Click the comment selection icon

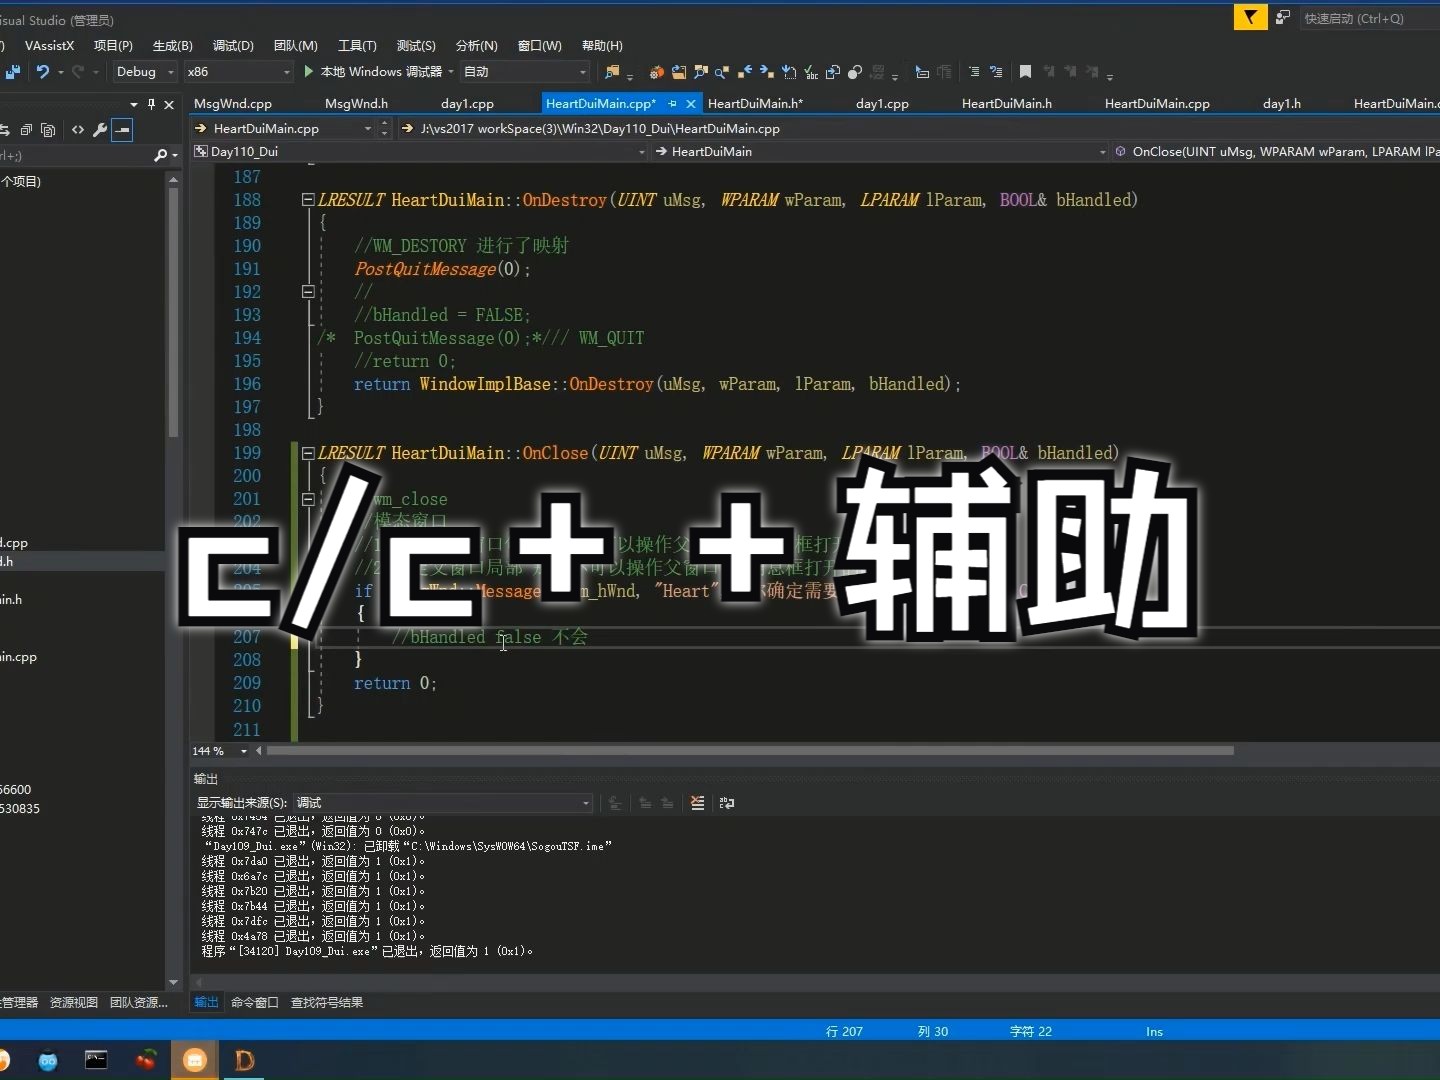(974, 72)
